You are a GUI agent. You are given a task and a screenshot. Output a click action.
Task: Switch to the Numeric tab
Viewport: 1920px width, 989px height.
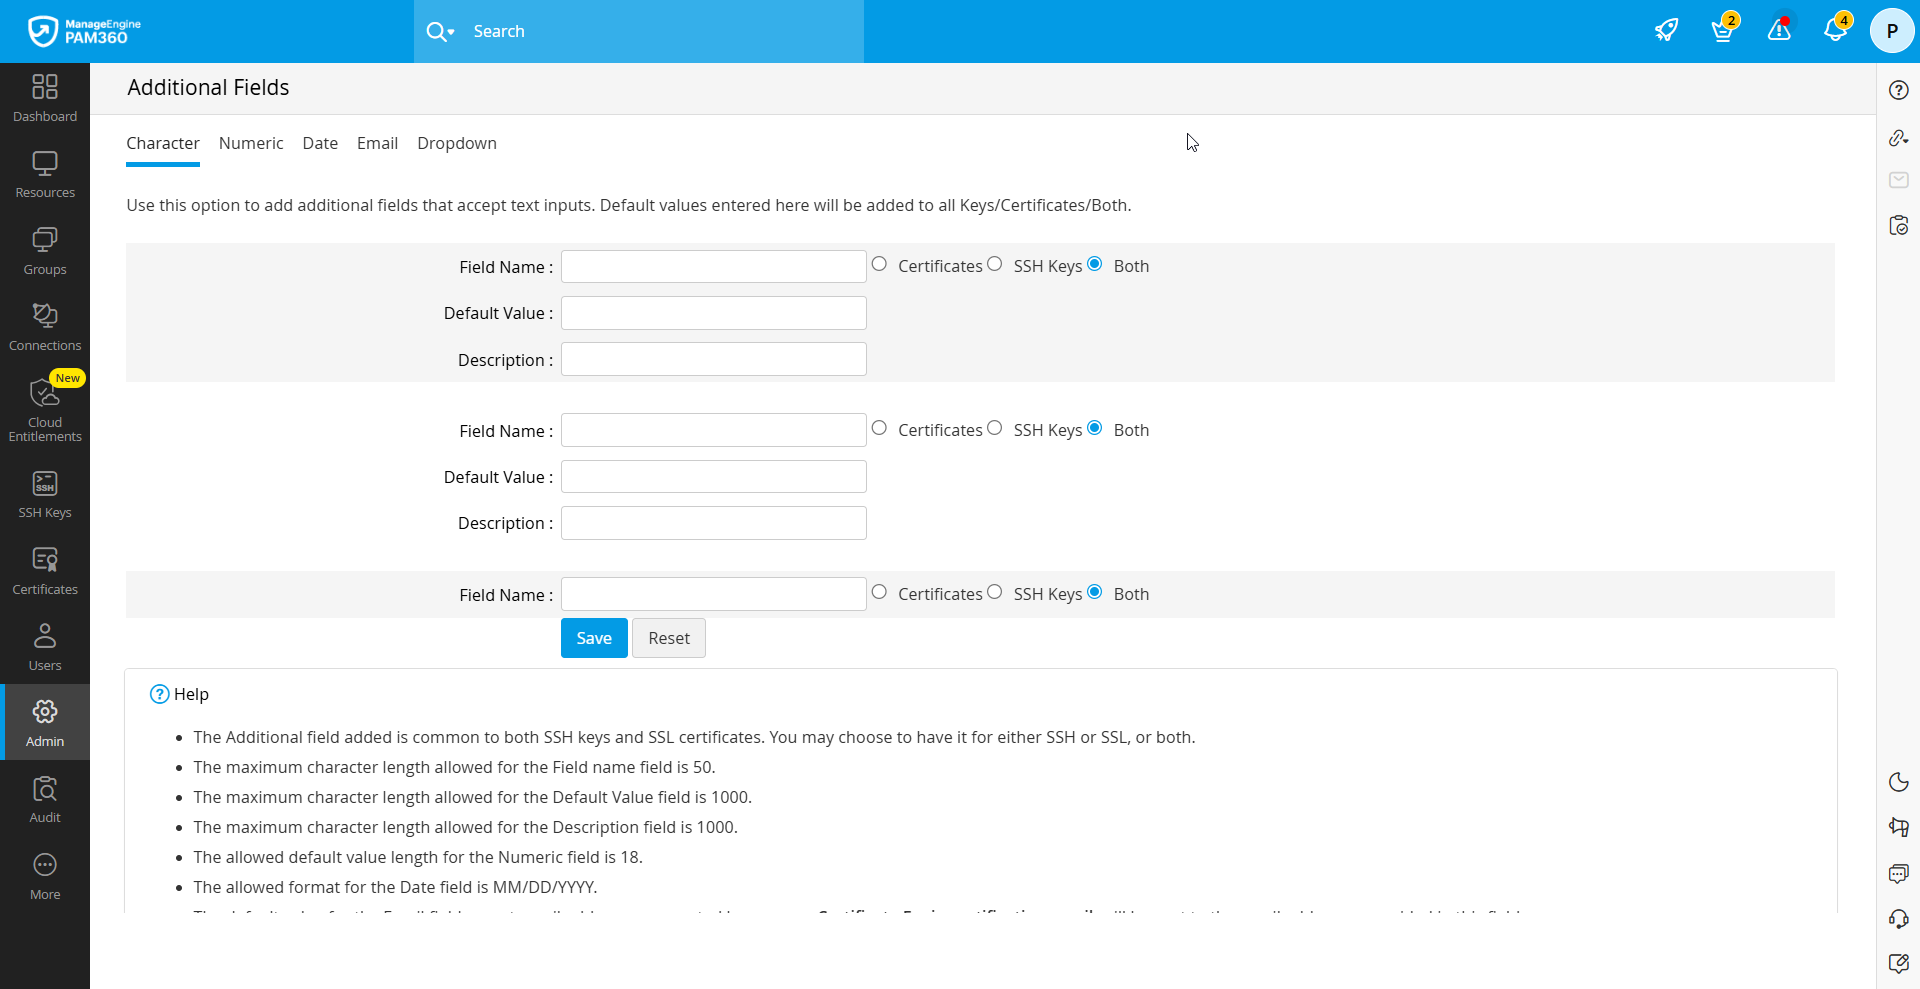click(x=251, y=143)
